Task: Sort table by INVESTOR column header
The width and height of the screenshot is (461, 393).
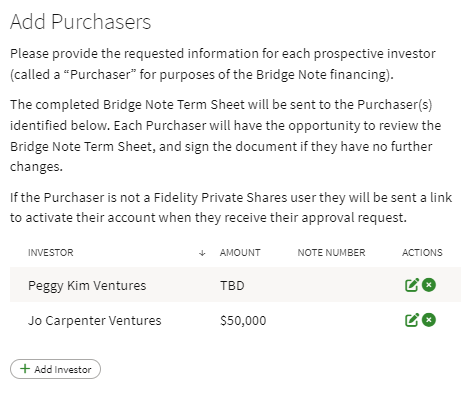Action: 51,252
